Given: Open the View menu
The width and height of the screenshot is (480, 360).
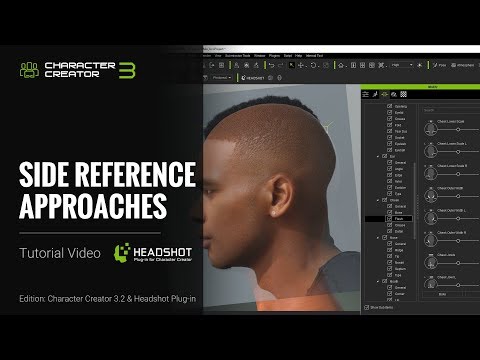Looking at the screenshot, I should 218,56.
